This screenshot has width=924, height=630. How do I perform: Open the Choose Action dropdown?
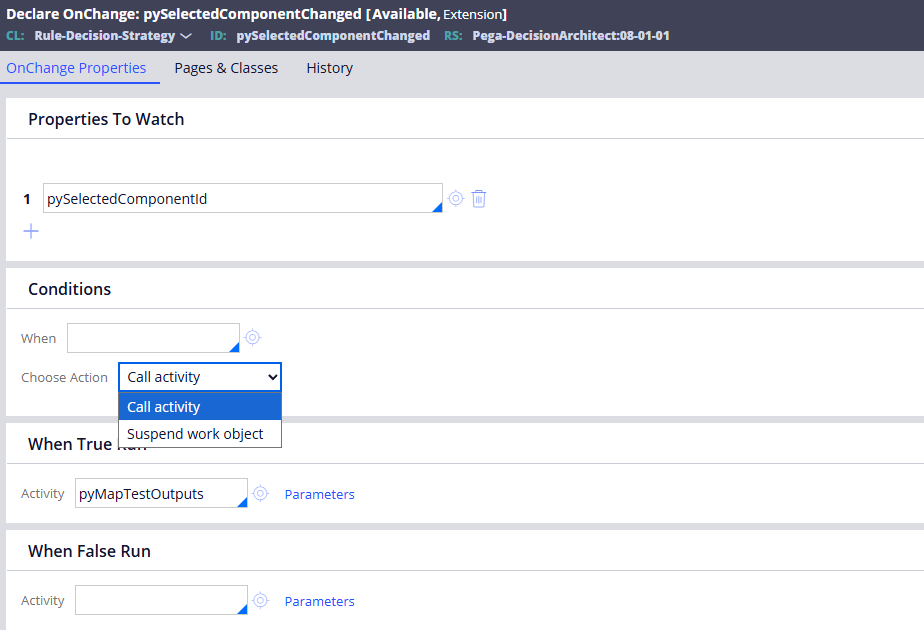click(200, 377)
